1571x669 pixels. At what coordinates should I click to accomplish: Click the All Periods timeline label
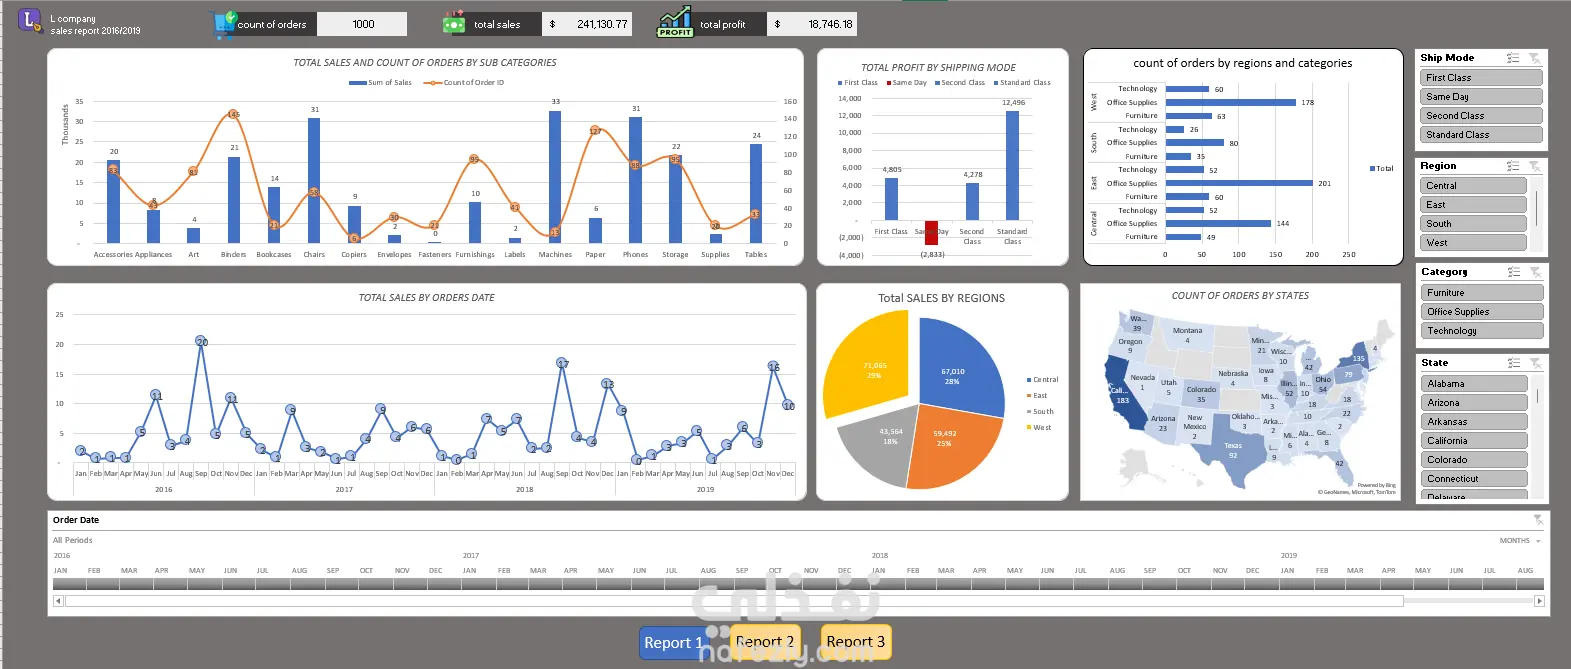[73, 540]
